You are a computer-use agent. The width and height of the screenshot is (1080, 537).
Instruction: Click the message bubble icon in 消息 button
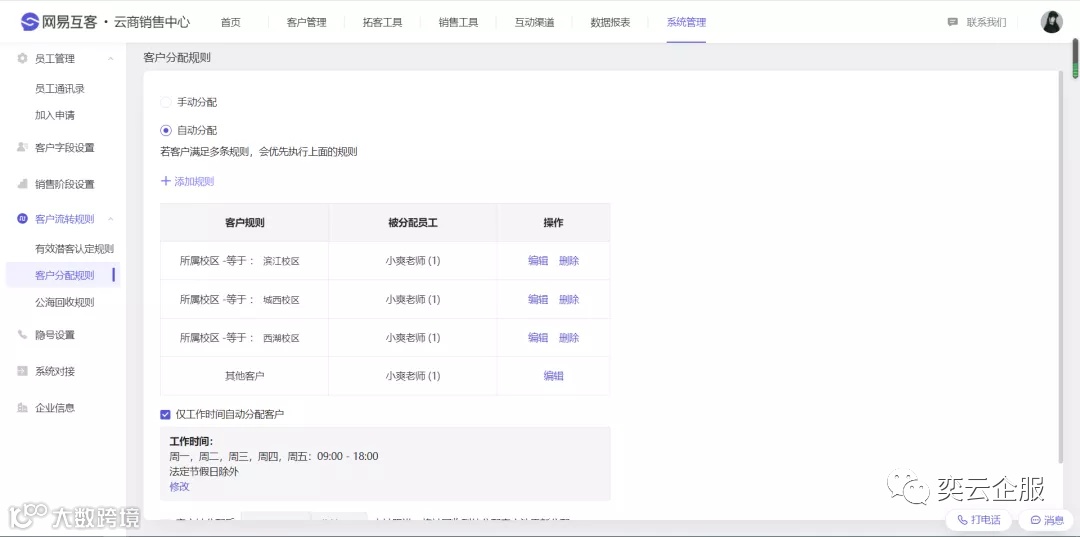[x=1034, y=520]
